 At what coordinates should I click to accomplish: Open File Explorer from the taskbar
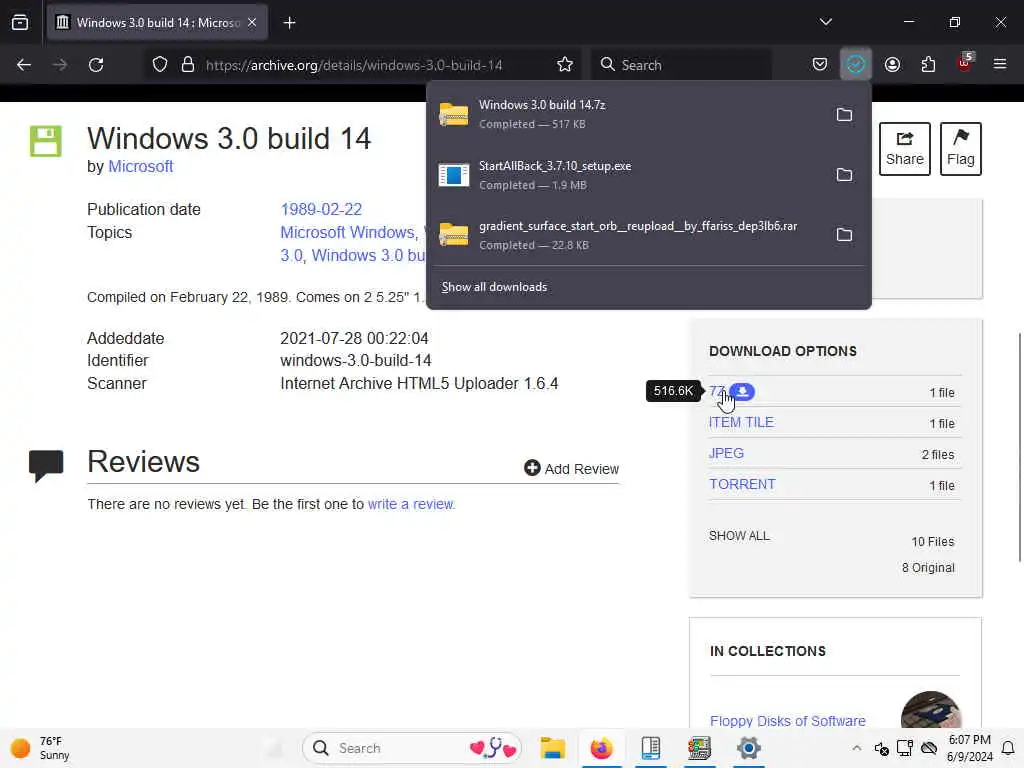tap(552, 748)
